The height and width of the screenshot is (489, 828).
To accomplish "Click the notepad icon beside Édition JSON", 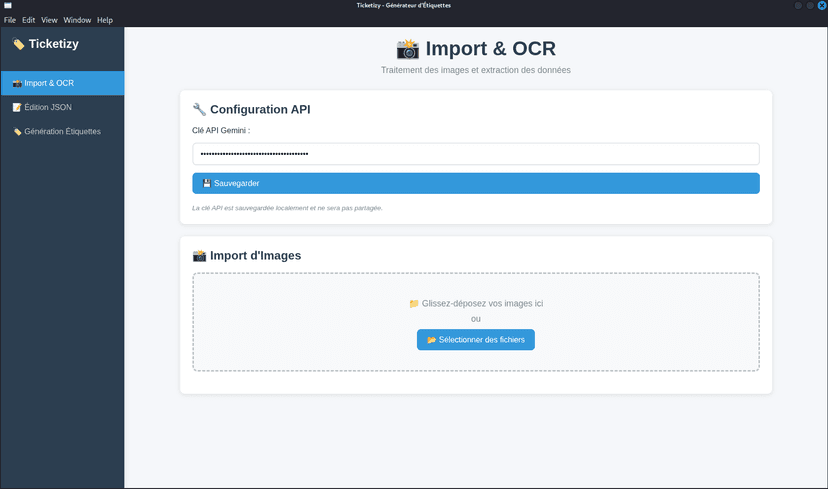I will pos(17,107).
